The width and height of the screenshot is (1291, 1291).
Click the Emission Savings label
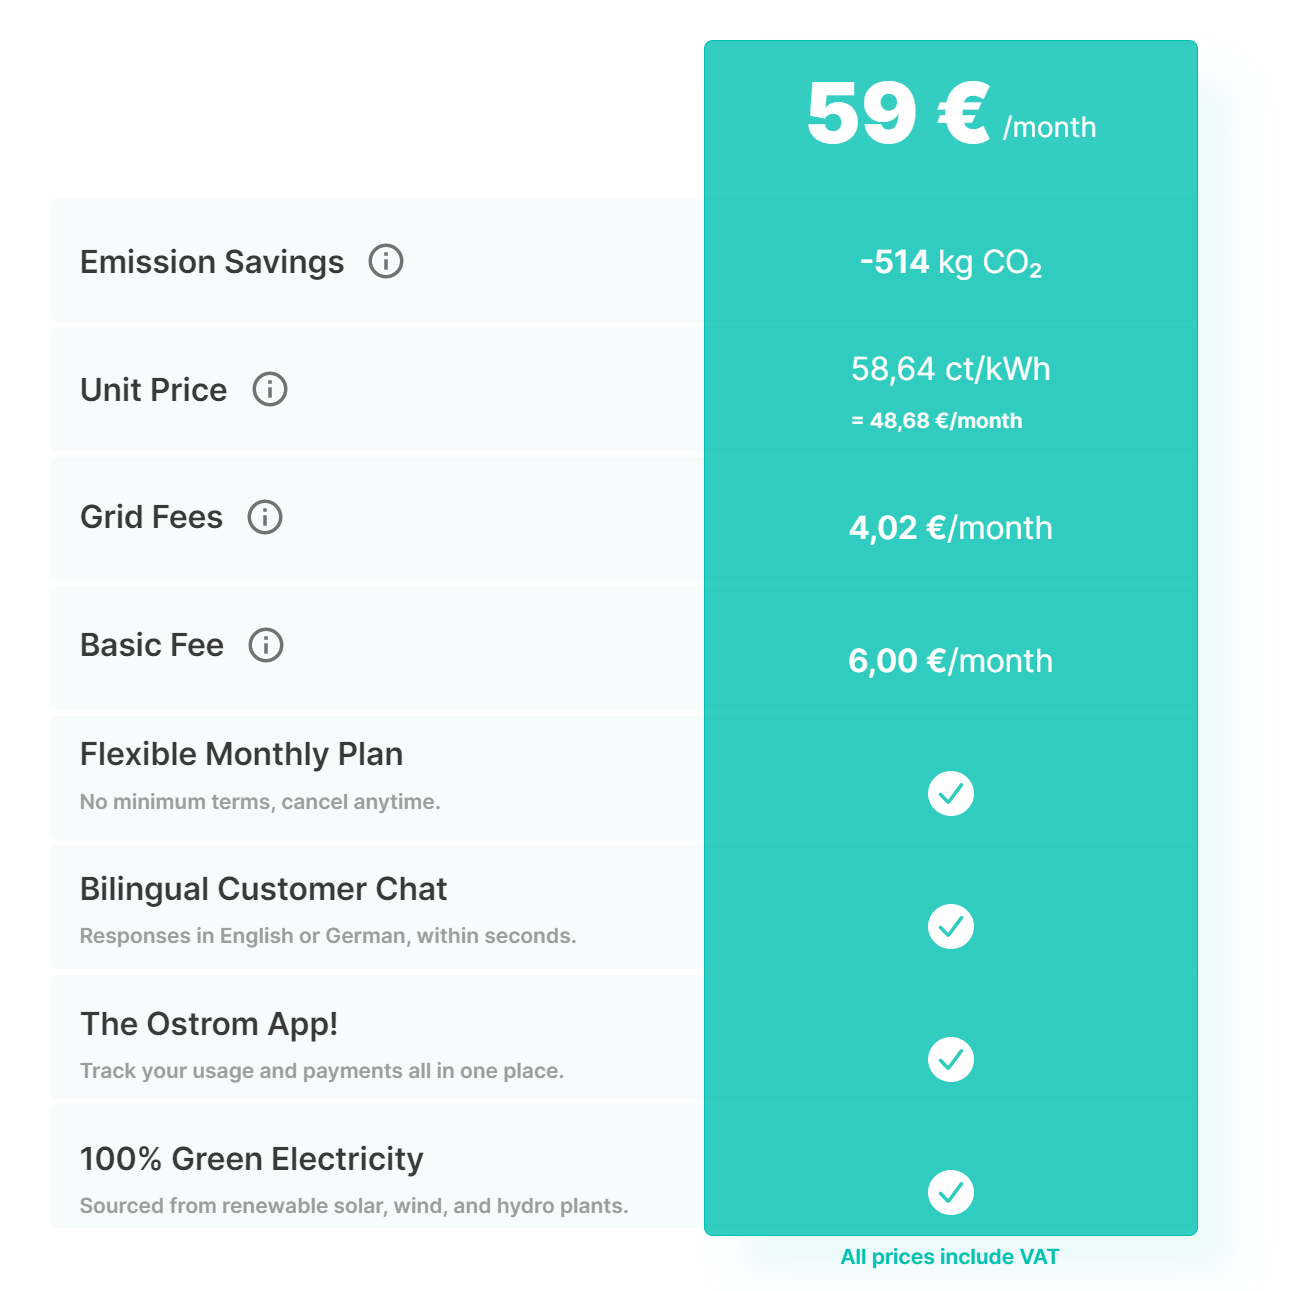pos(212,262)
